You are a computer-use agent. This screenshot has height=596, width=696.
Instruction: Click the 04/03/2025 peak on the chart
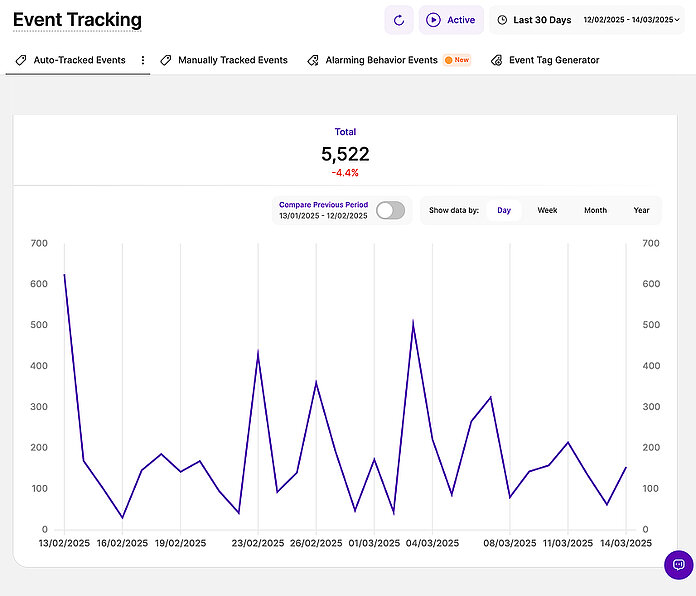click(x=413, y=322)
